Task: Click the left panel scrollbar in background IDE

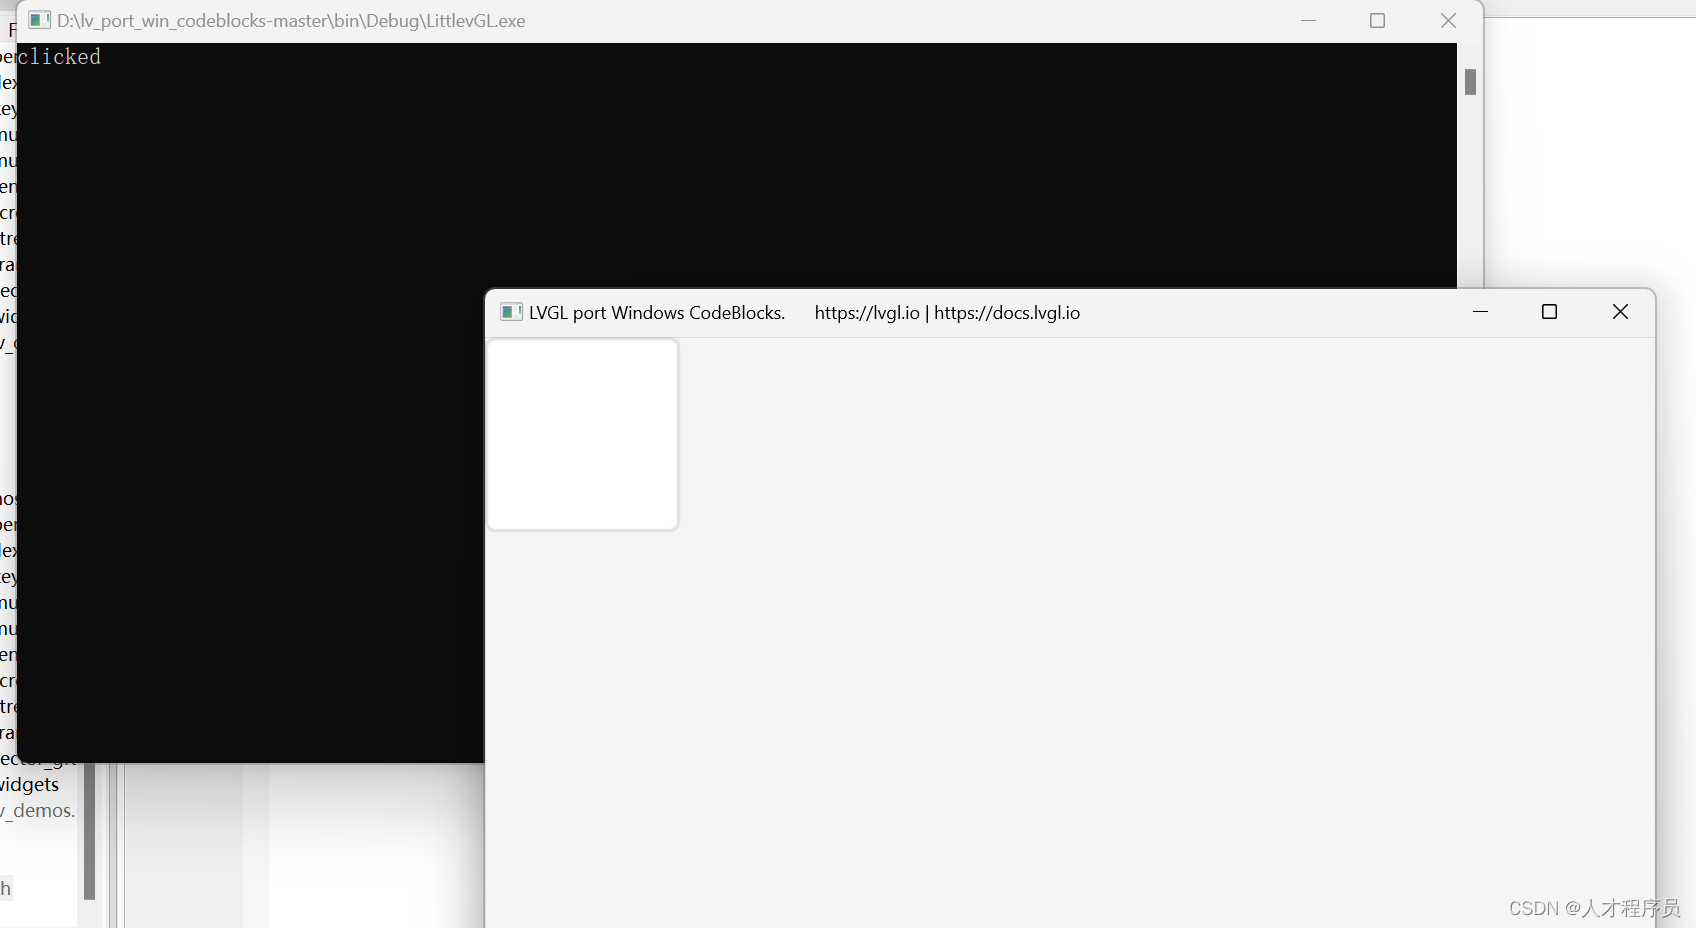Action: [x=89, y=831]
